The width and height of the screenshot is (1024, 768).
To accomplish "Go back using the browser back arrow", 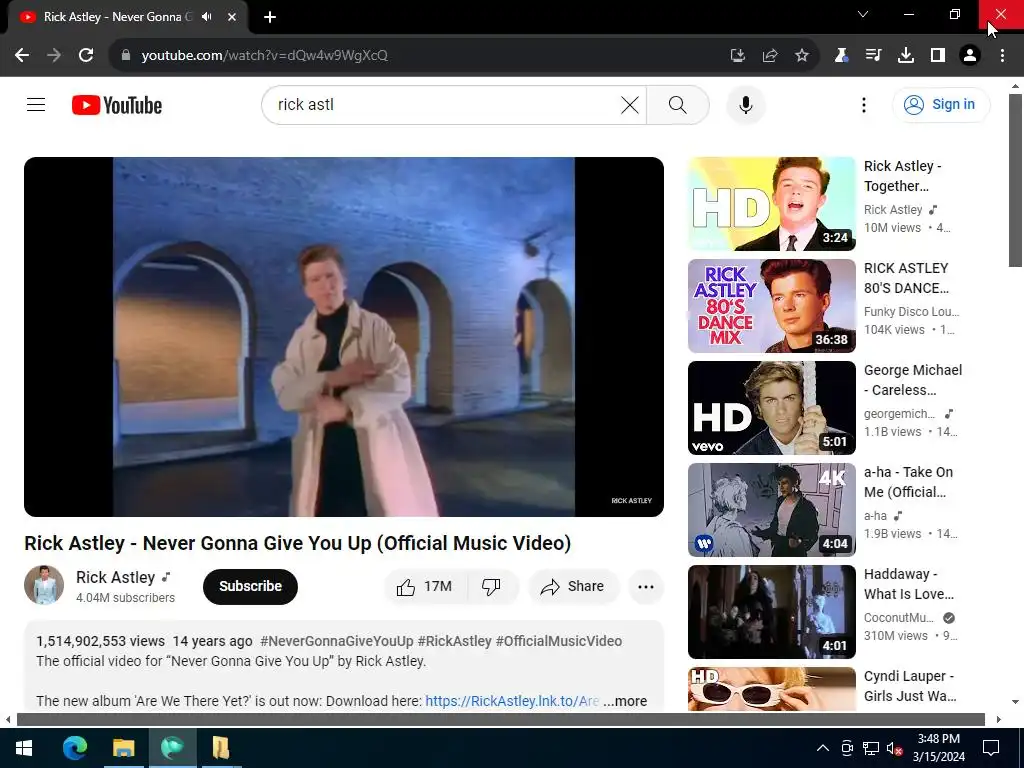I will tap(22, 56).
